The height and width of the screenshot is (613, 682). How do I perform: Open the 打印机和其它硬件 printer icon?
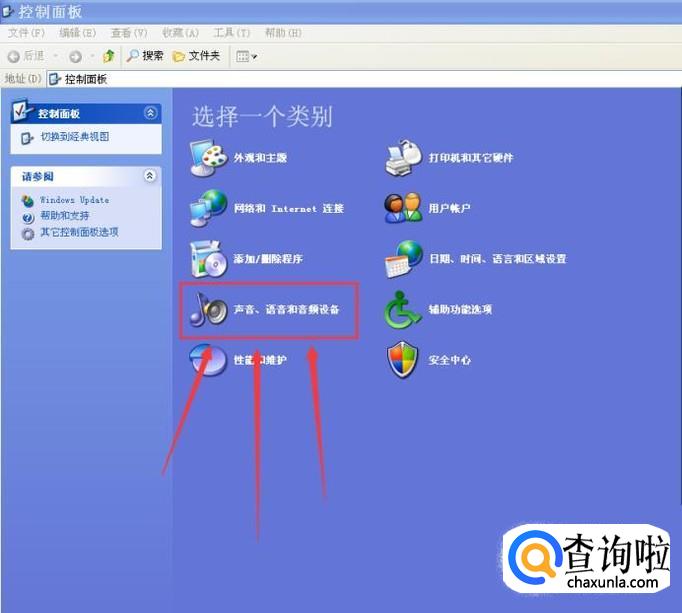404,158
